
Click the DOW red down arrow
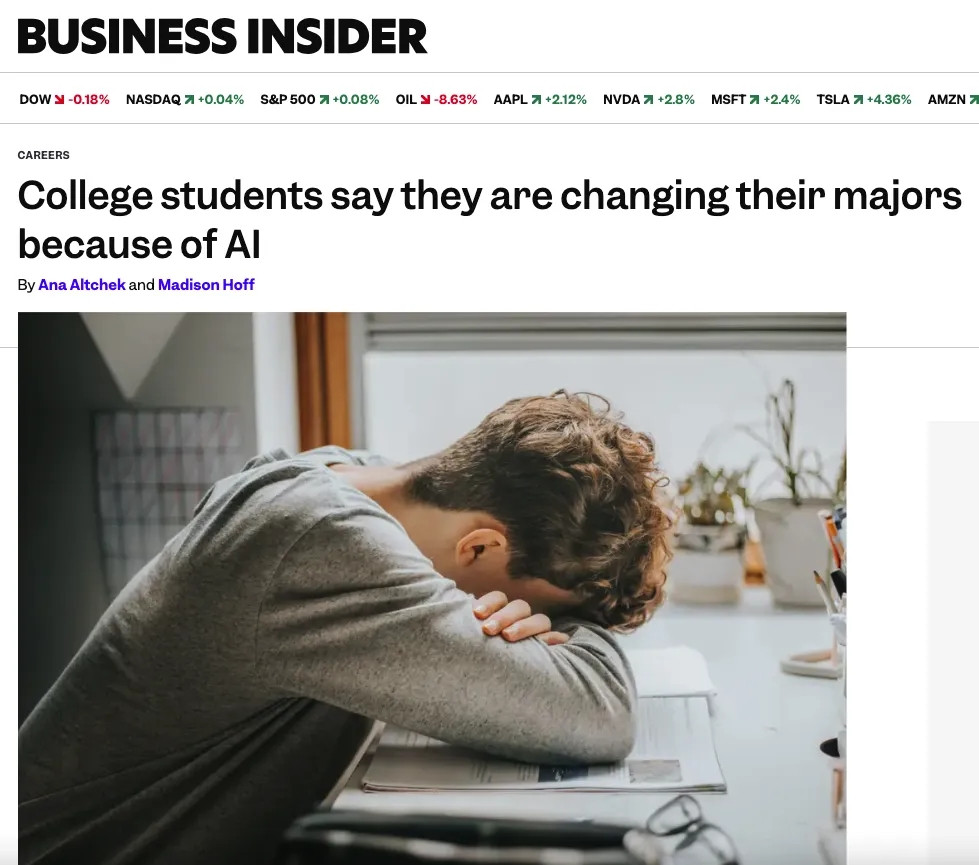tap(60, 100)
